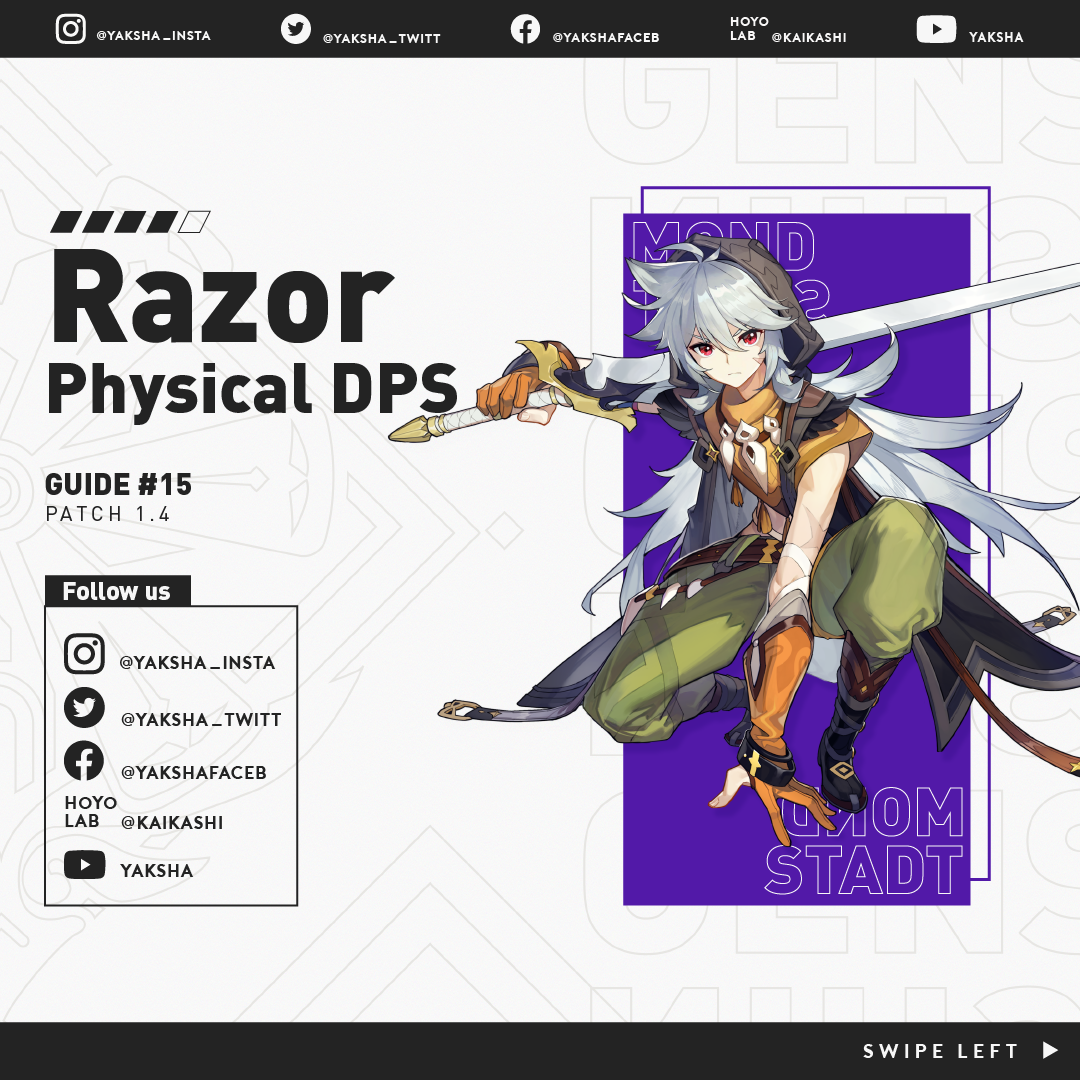Click the YouTube play icon beside YAKSHA
This screenshot has width=1080, height=1080.
click(87, 864)
